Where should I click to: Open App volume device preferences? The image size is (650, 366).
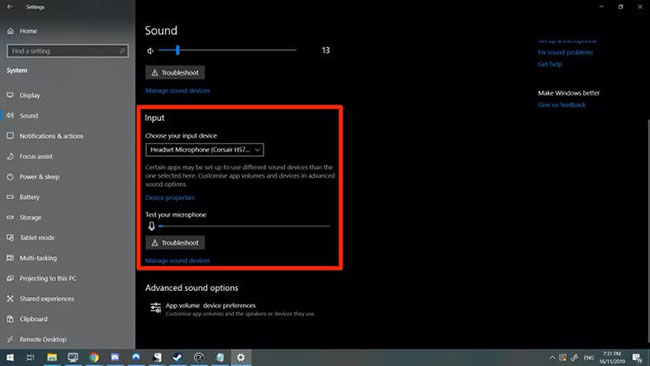point(211,305)
